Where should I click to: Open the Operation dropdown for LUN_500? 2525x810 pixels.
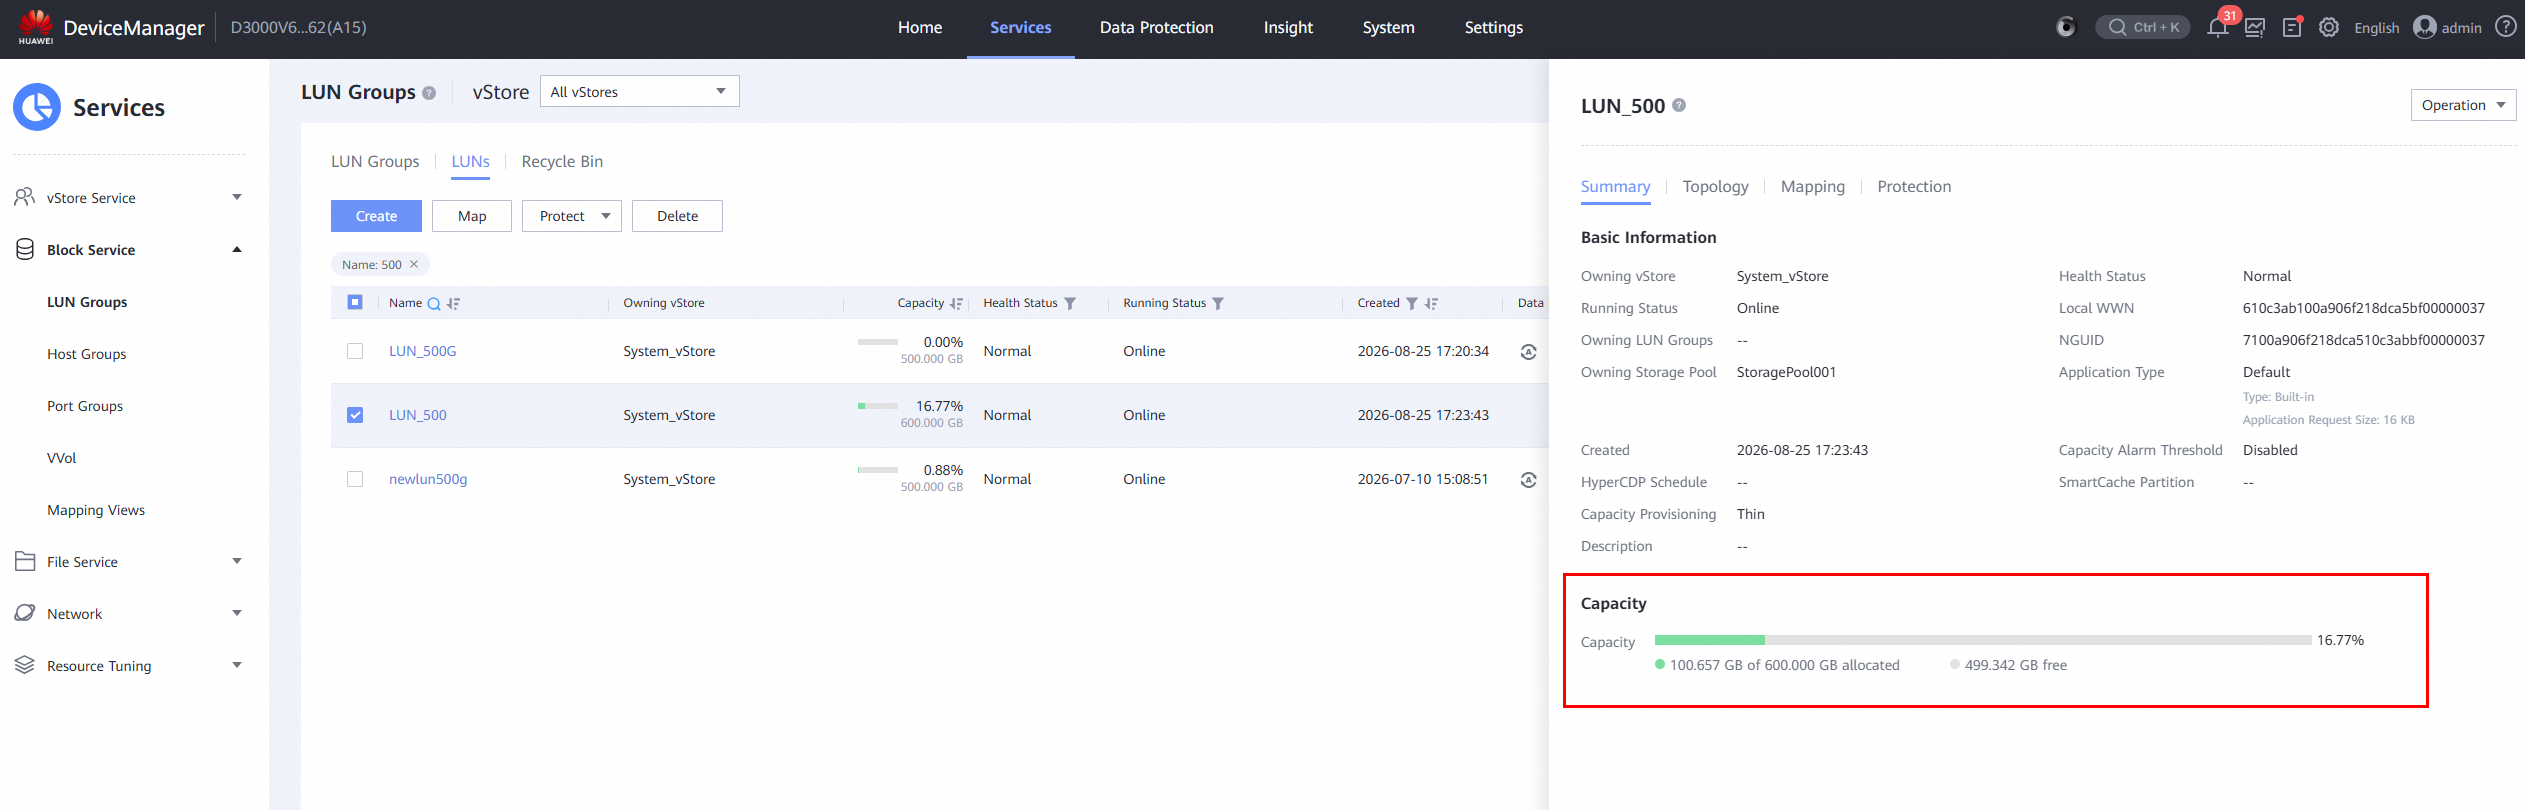(2463, 105)
